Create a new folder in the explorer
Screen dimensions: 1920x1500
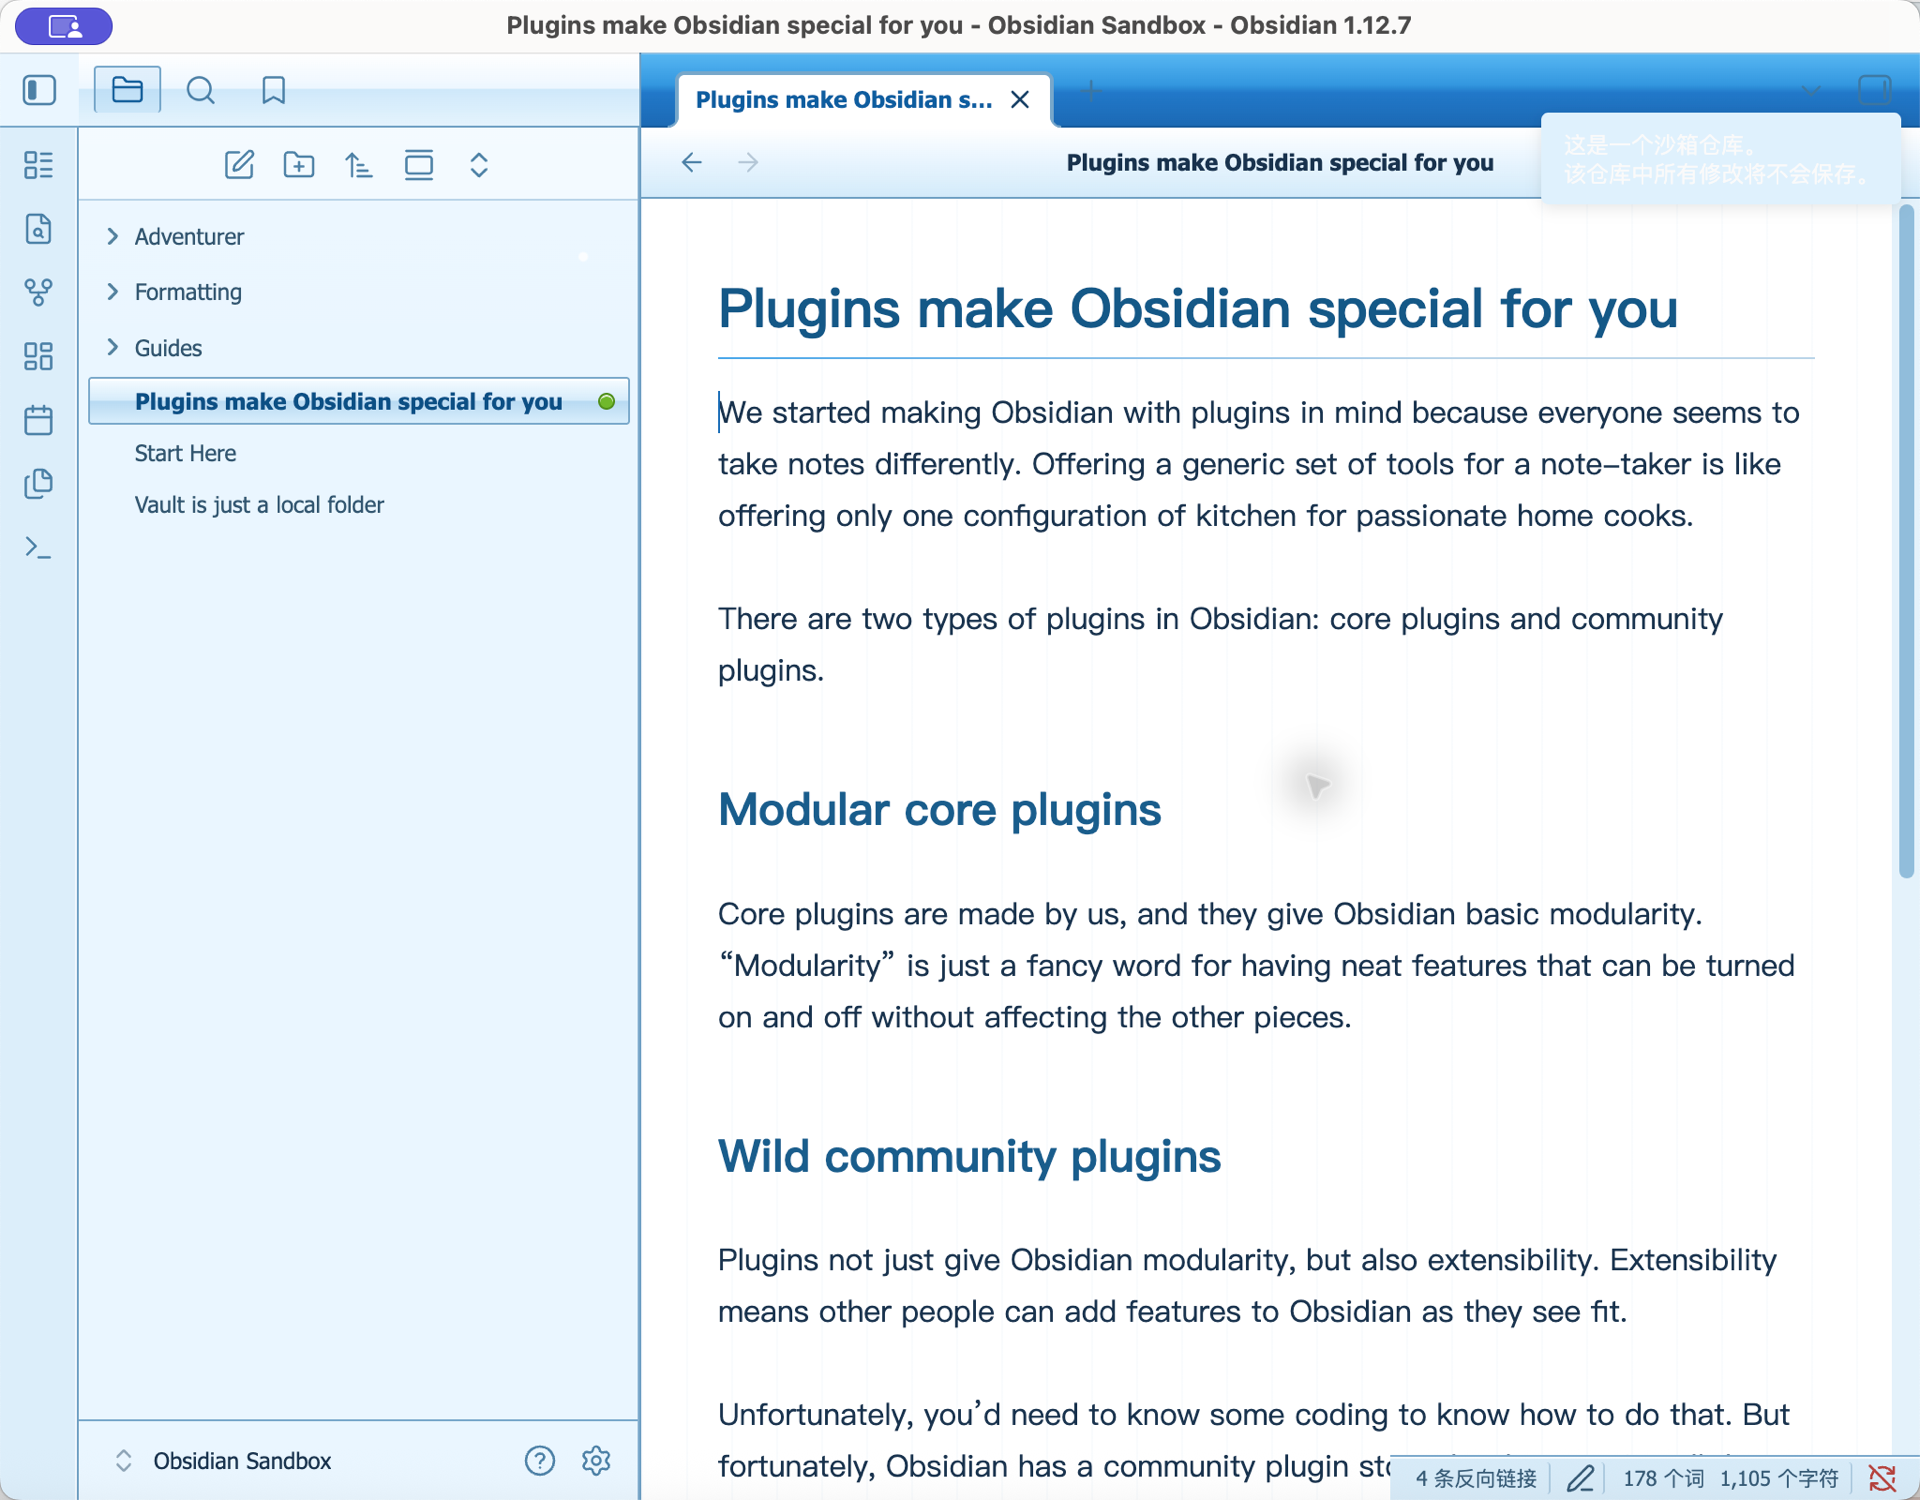tap(299, 165)
